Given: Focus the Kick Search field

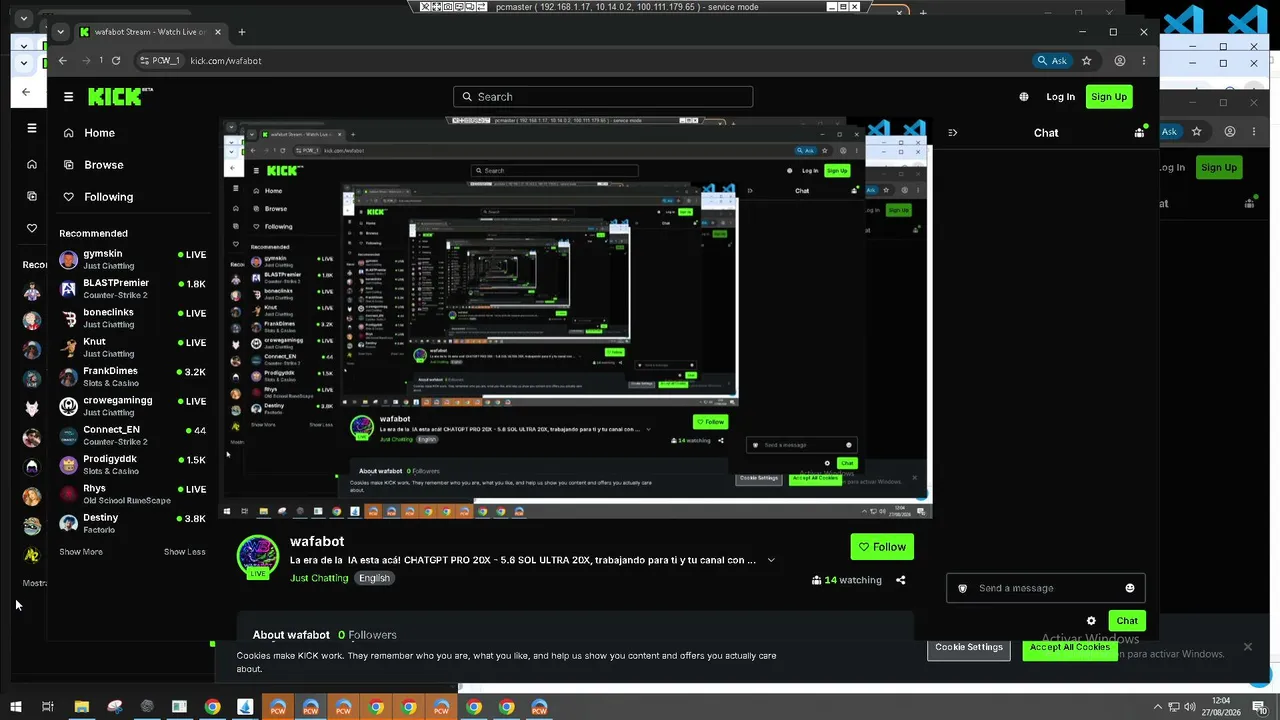Looking at the screenshot, I should 603,97.
